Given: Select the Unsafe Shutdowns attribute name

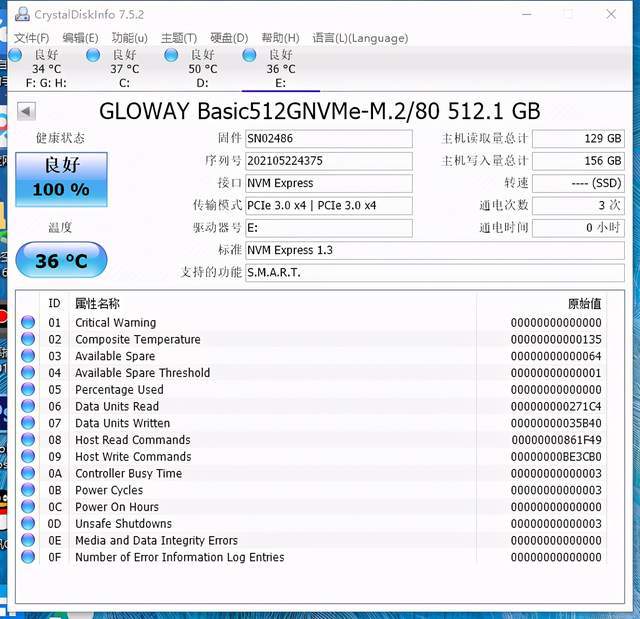Looking at the screenshot, I should pyautogui.click(x=123, y=524).
